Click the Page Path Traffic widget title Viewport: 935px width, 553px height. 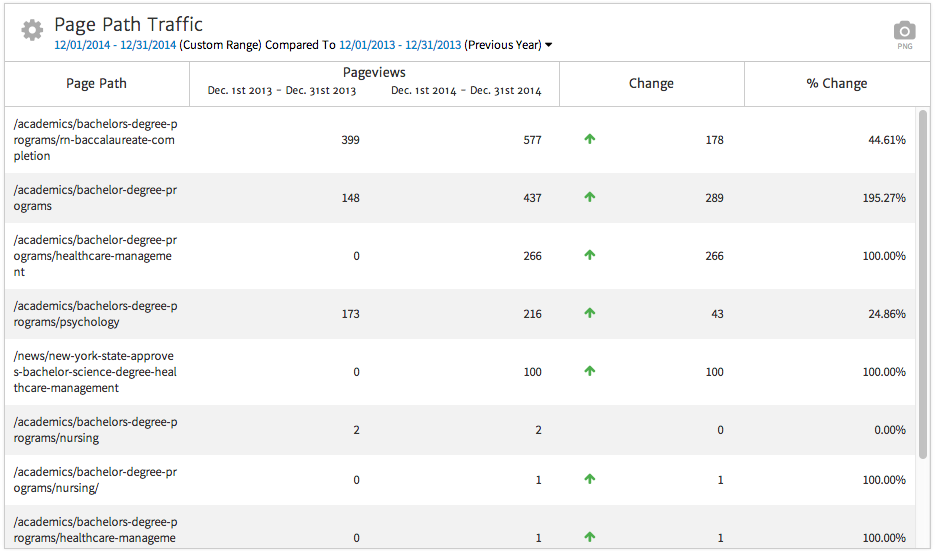(128, 24)
